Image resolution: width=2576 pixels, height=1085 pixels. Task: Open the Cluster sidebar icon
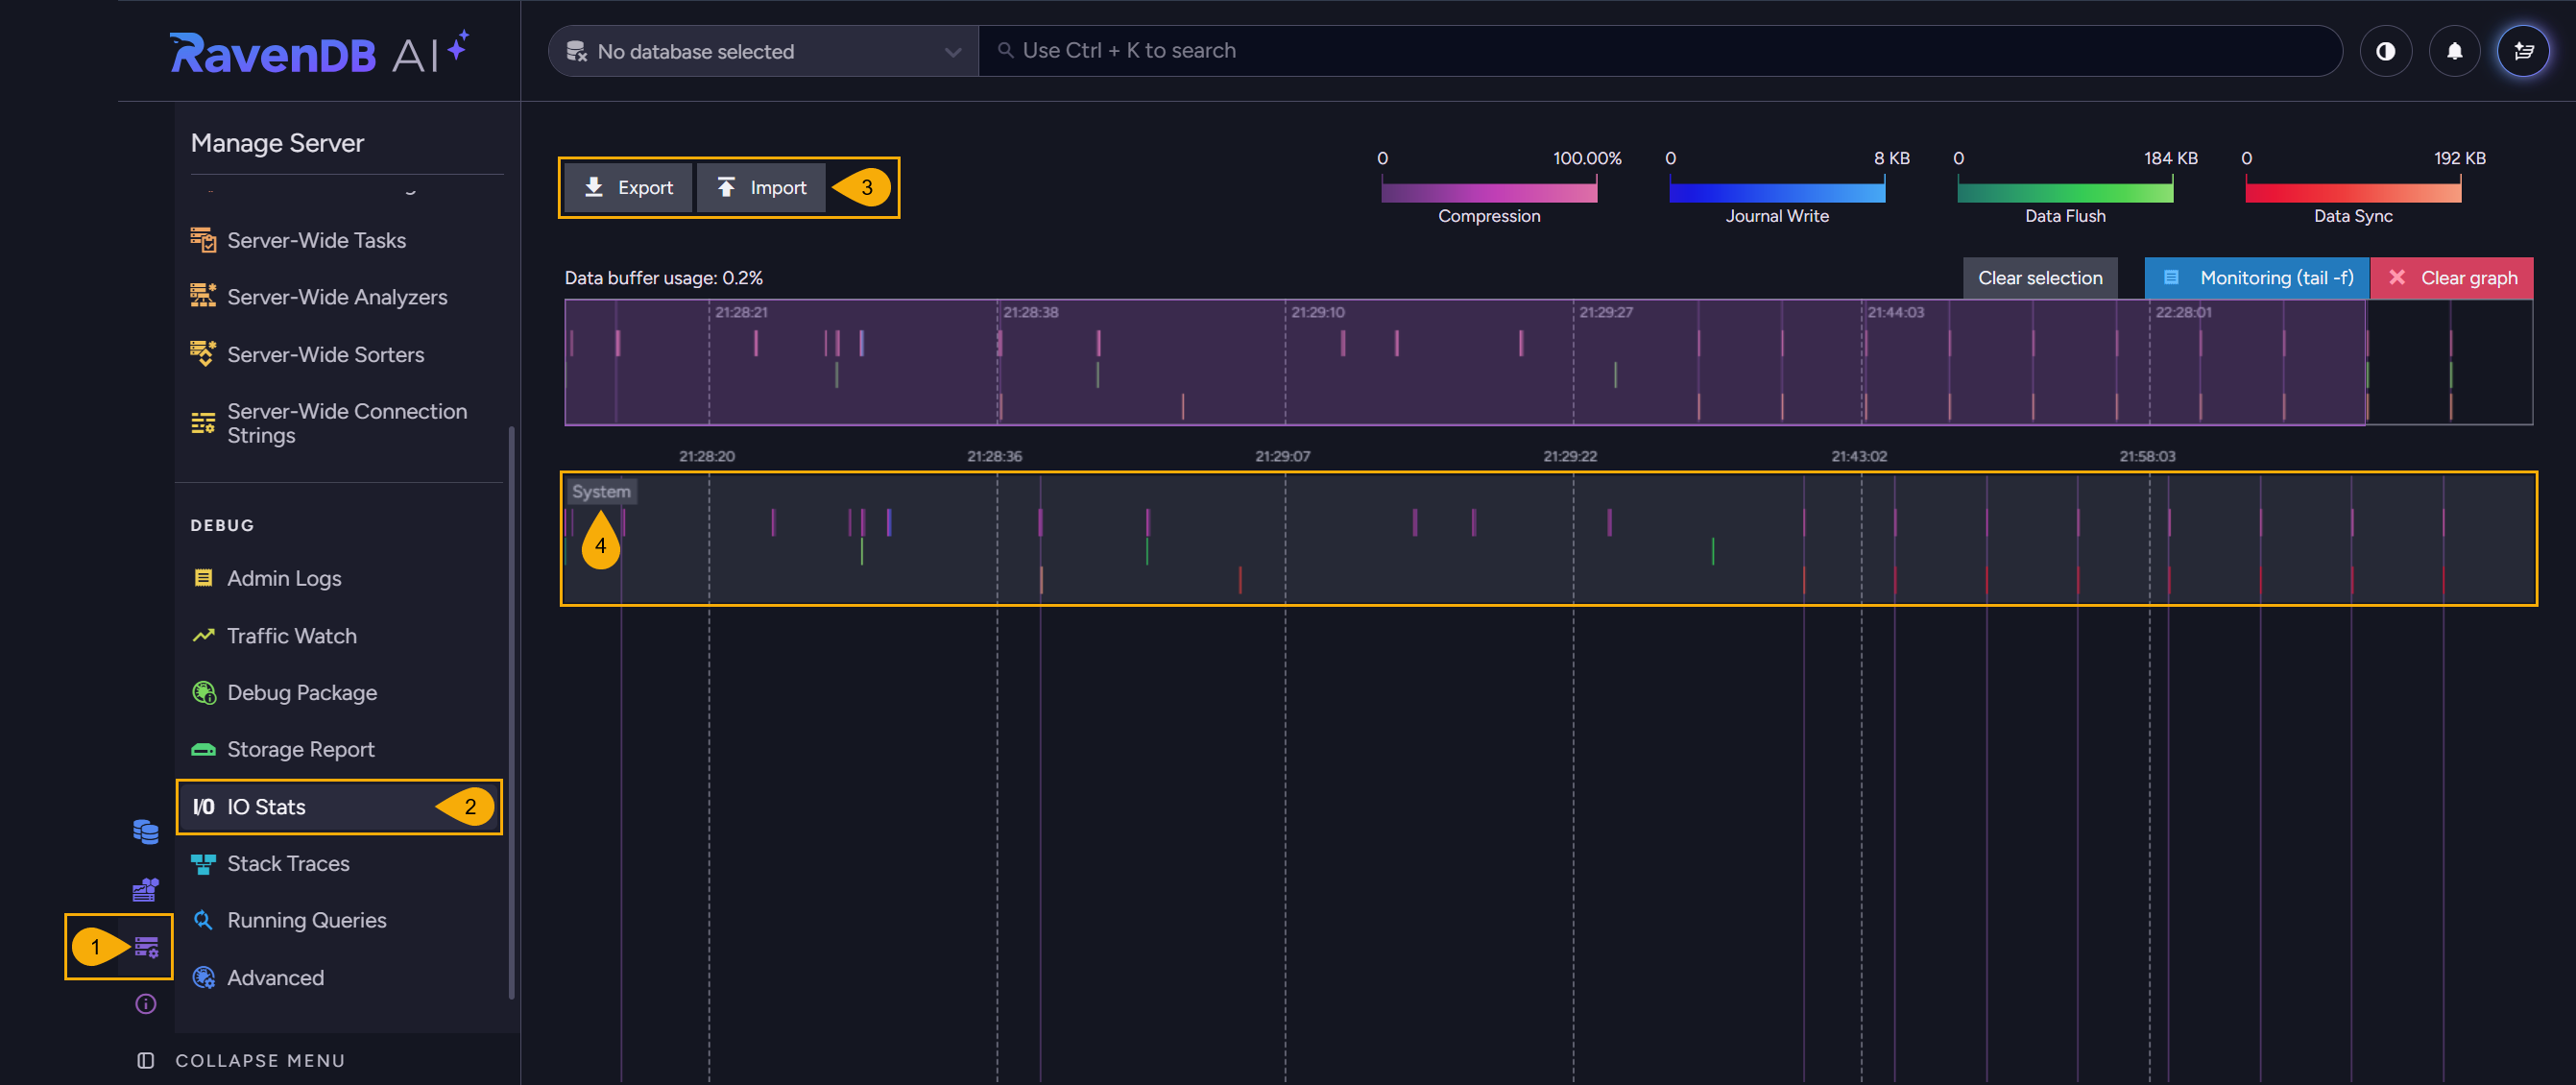(146, 889)
